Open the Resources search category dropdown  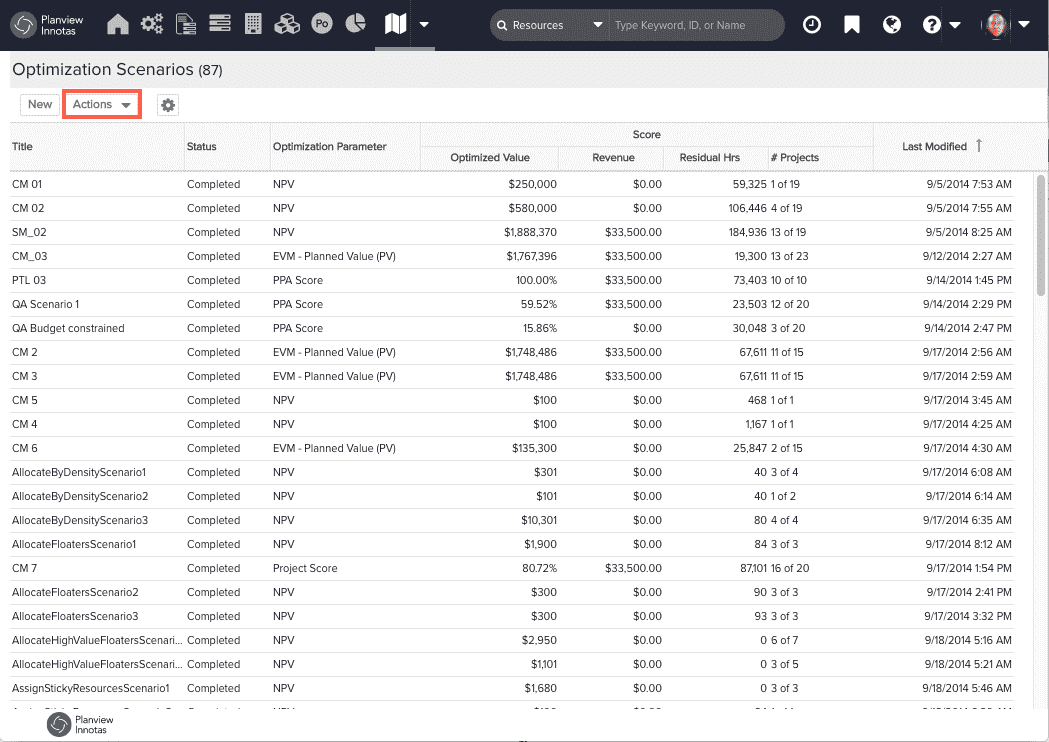(x=549, y=25)
